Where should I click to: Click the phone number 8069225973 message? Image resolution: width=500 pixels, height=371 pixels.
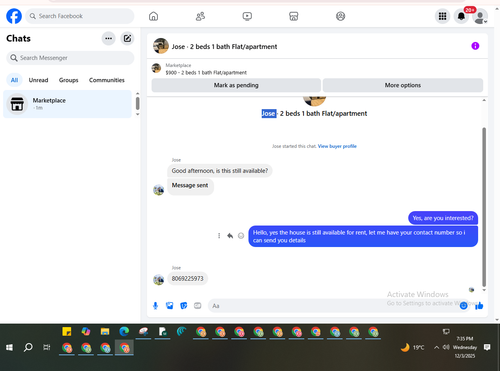[x=187, y=279]
